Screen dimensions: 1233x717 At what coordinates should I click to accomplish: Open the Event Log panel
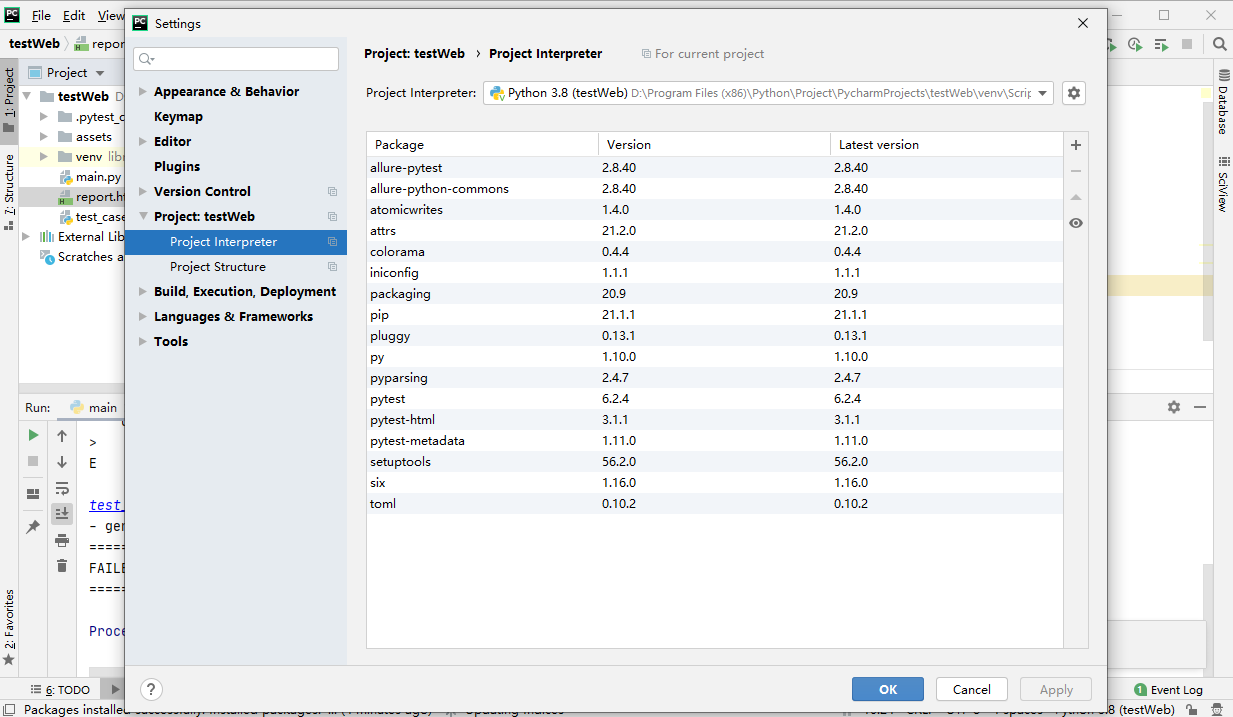click(1168, 690)
